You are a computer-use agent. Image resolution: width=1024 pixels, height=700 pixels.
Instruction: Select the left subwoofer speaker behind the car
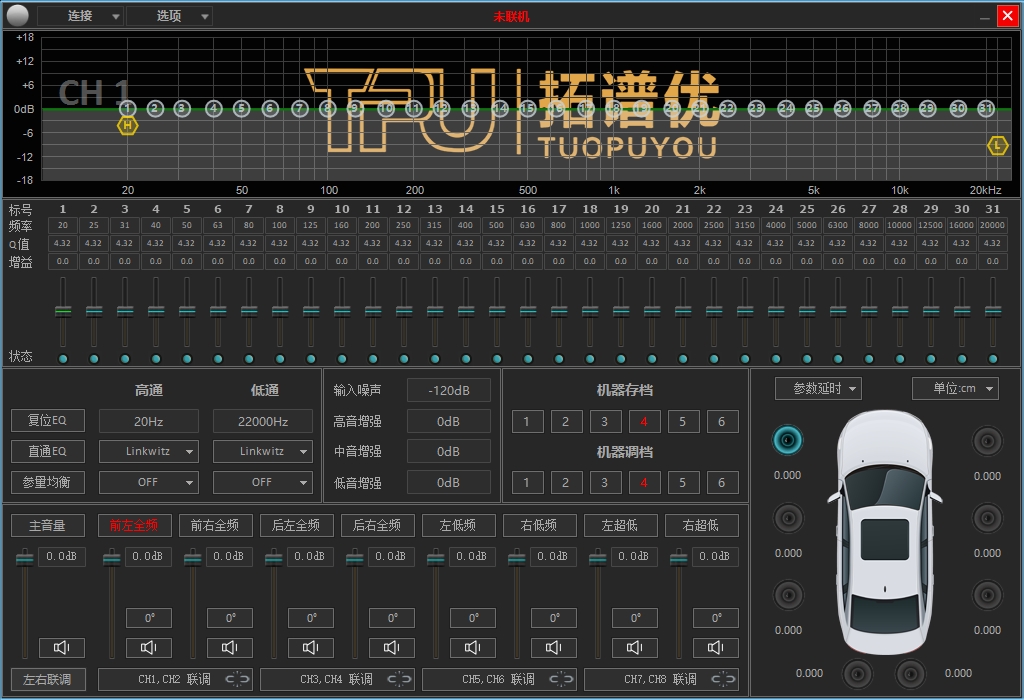(857, 673)
